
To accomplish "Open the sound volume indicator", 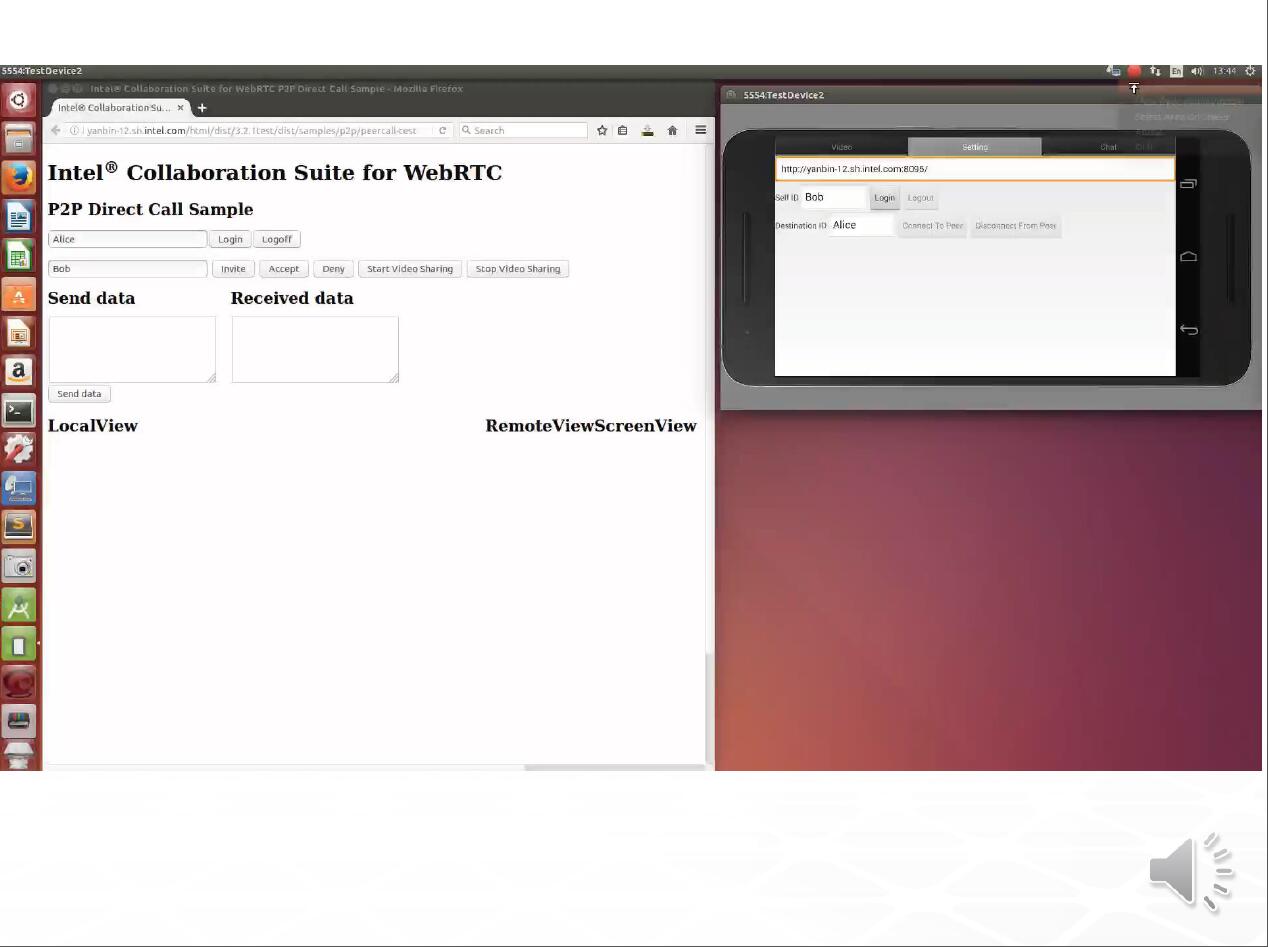I will tap(1197, 71).
